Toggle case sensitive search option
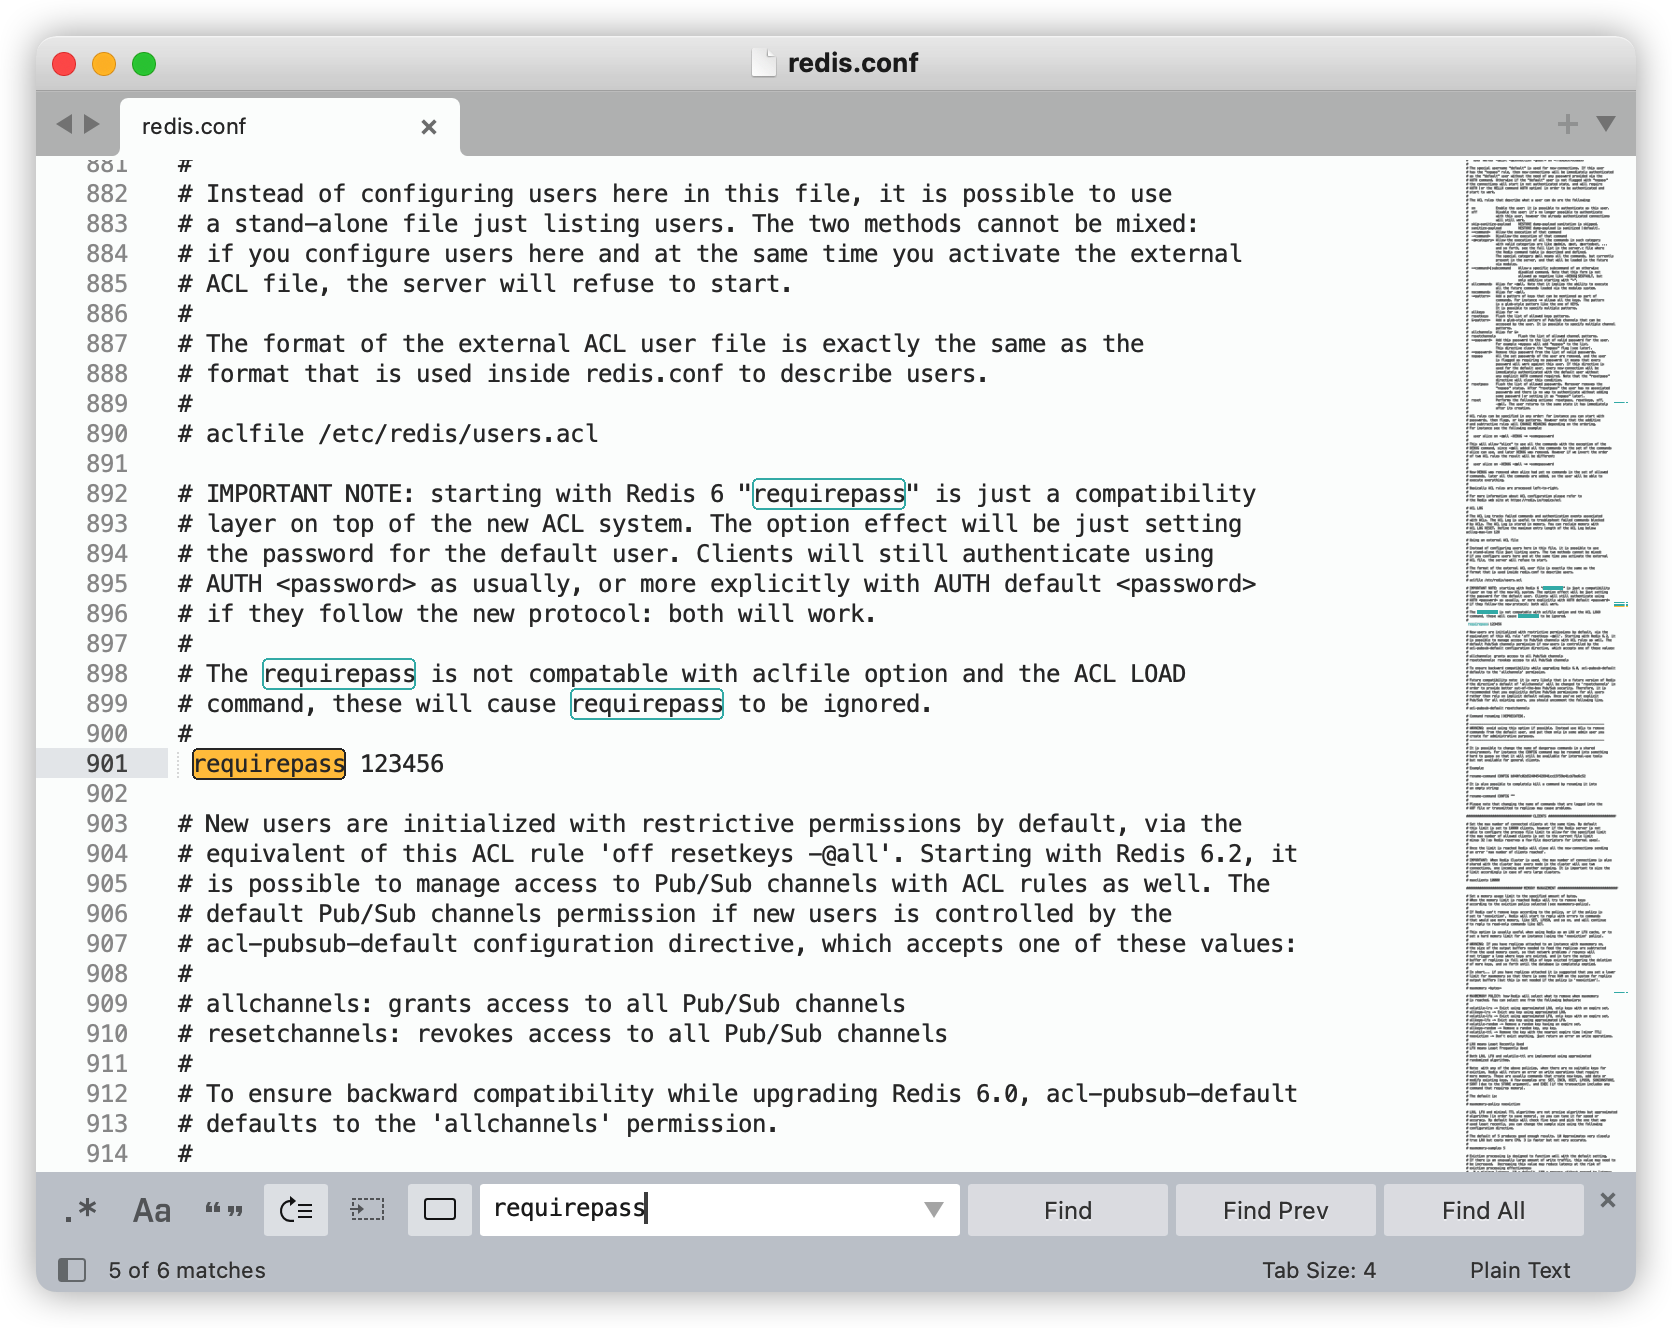1672x1328 pixels. tap(152, 1210)
